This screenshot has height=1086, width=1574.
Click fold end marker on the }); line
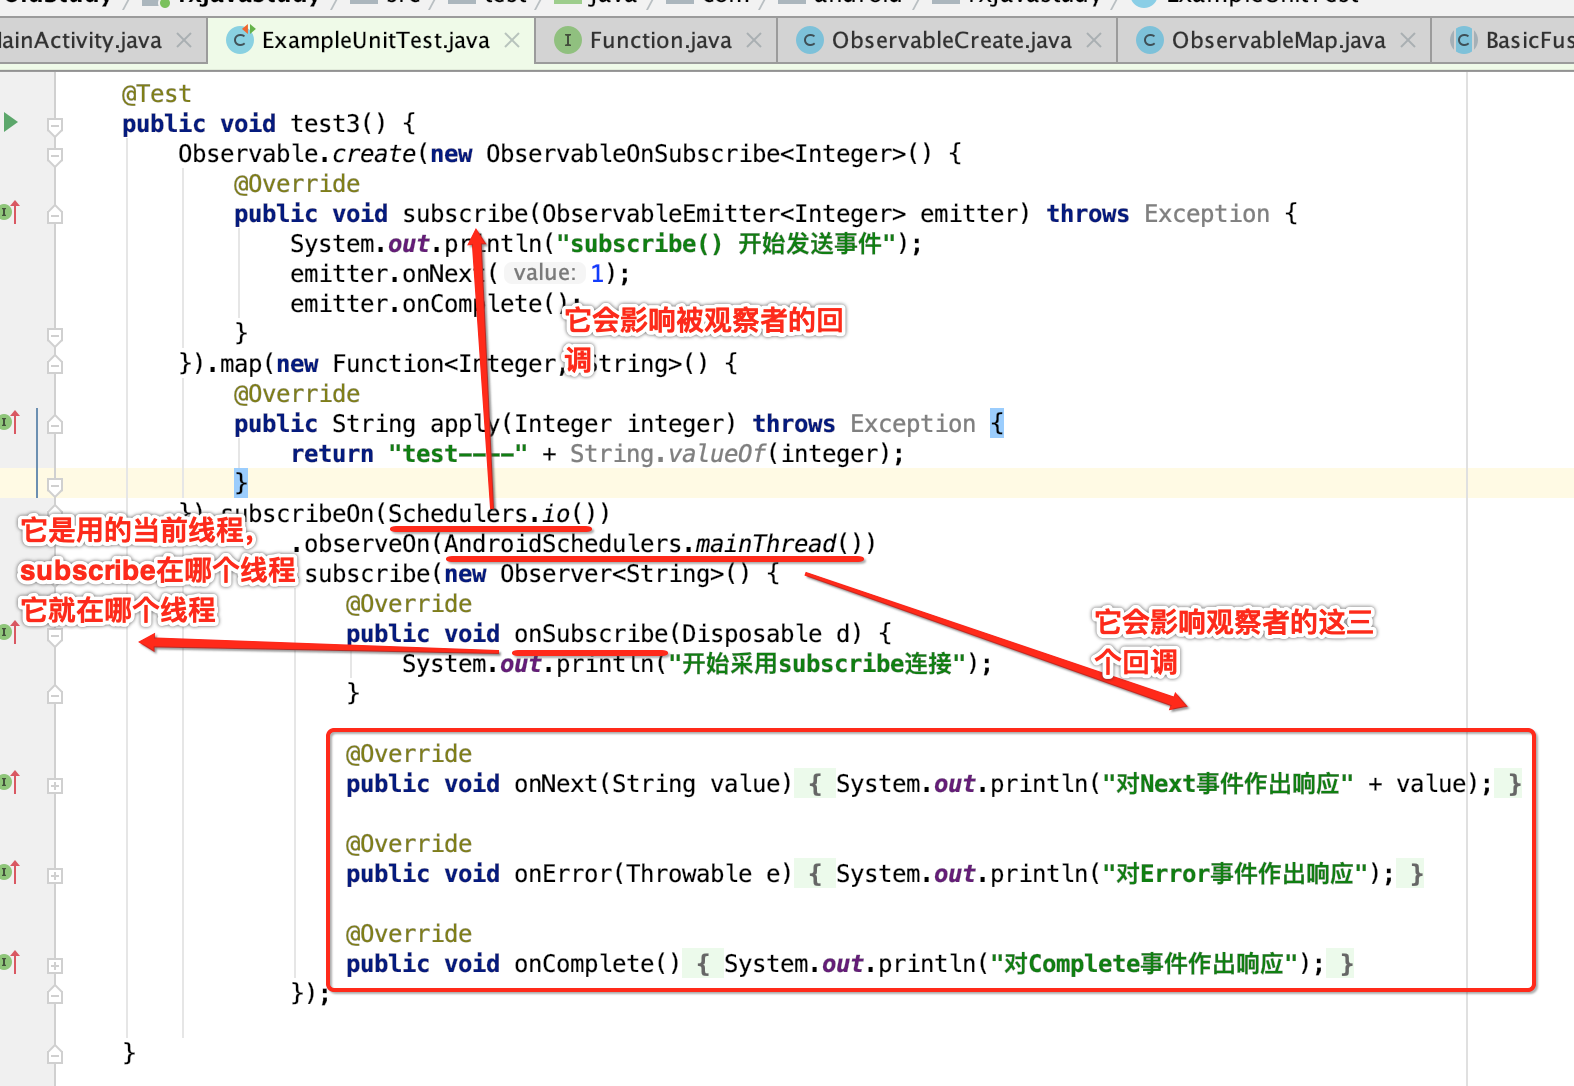click(55, 994)
